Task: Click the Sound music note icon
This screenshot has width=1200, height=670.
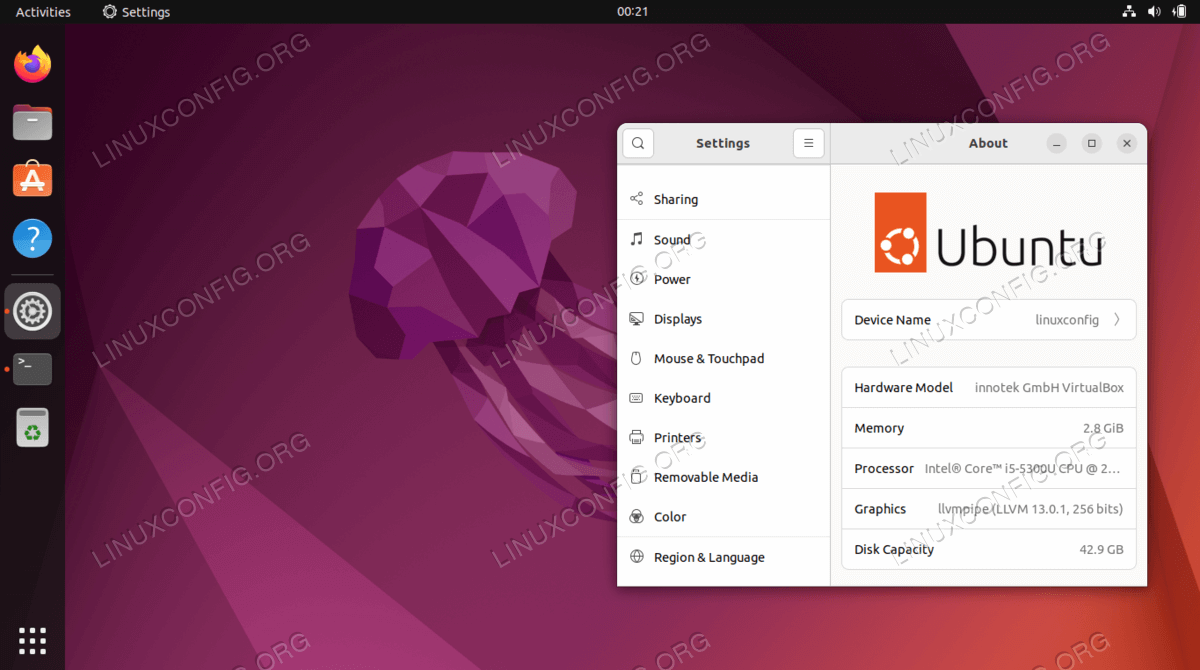Action: point(636,239)
